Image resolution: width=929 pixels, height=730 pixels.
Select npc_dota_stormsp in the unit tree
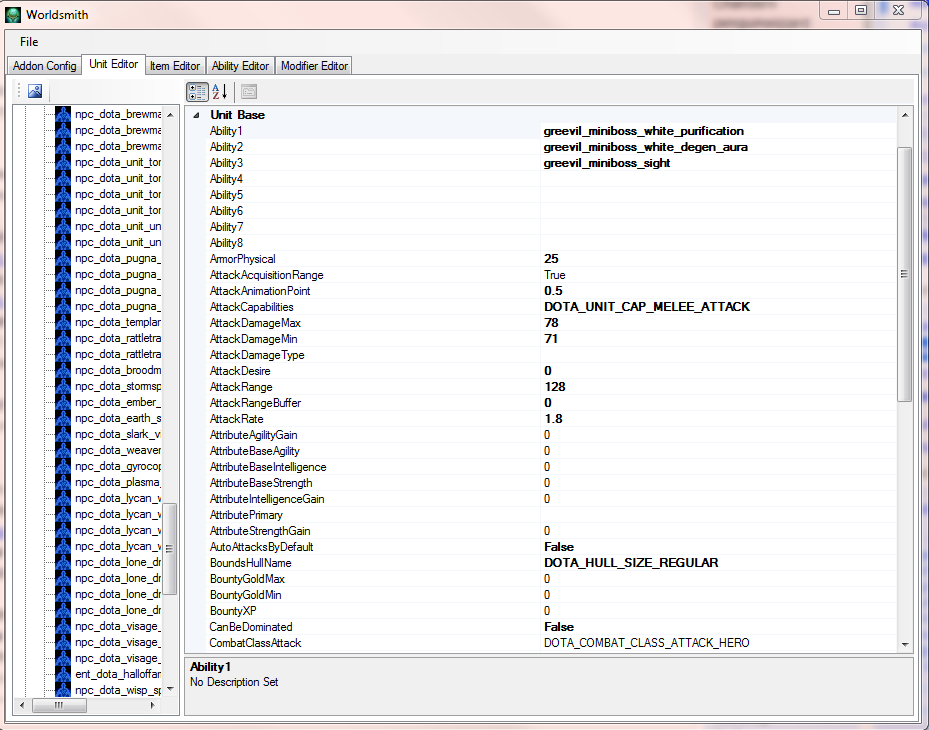click(118, 386)
